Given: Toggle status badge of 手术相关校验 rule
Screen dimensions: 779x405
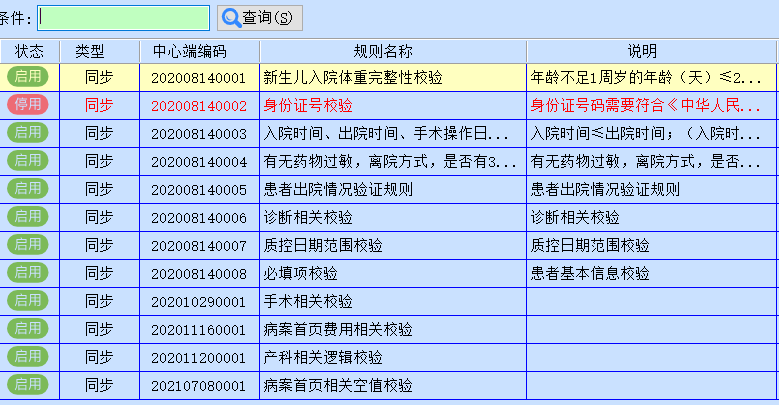Looking at the screenshot, I should click(28, 300).
